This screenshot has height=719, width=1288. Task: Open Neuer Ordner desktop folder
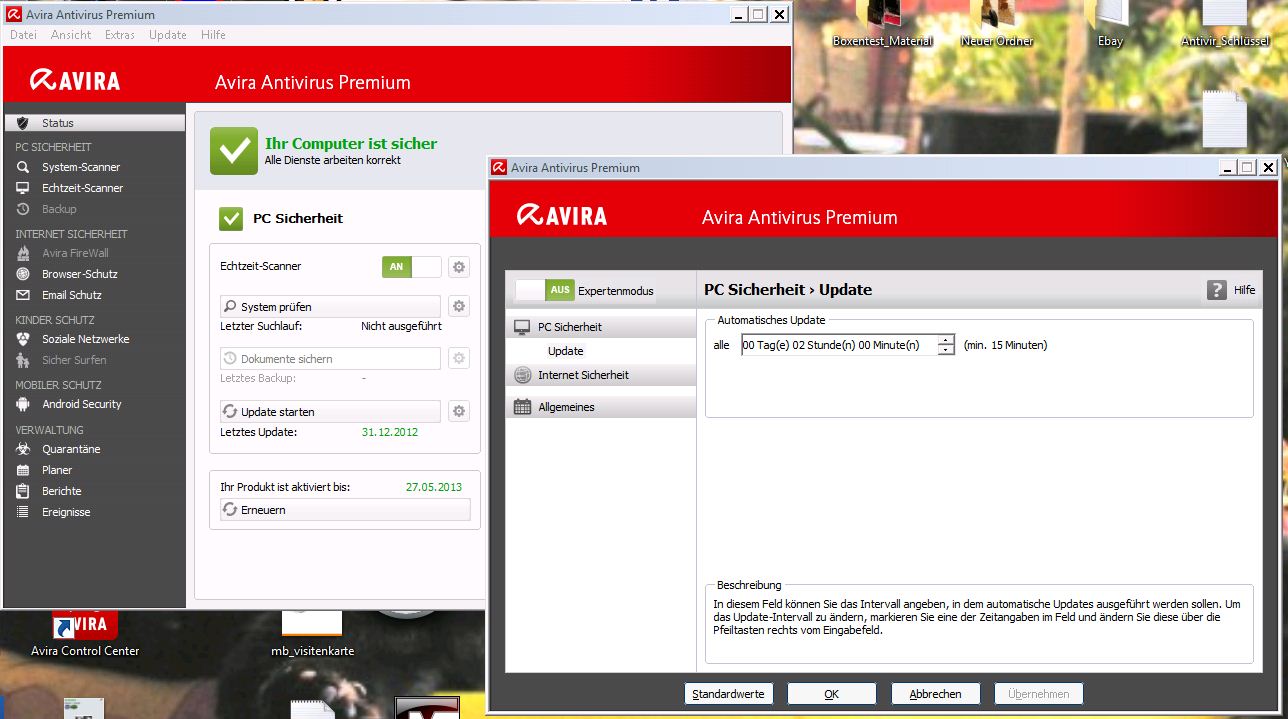996,25
